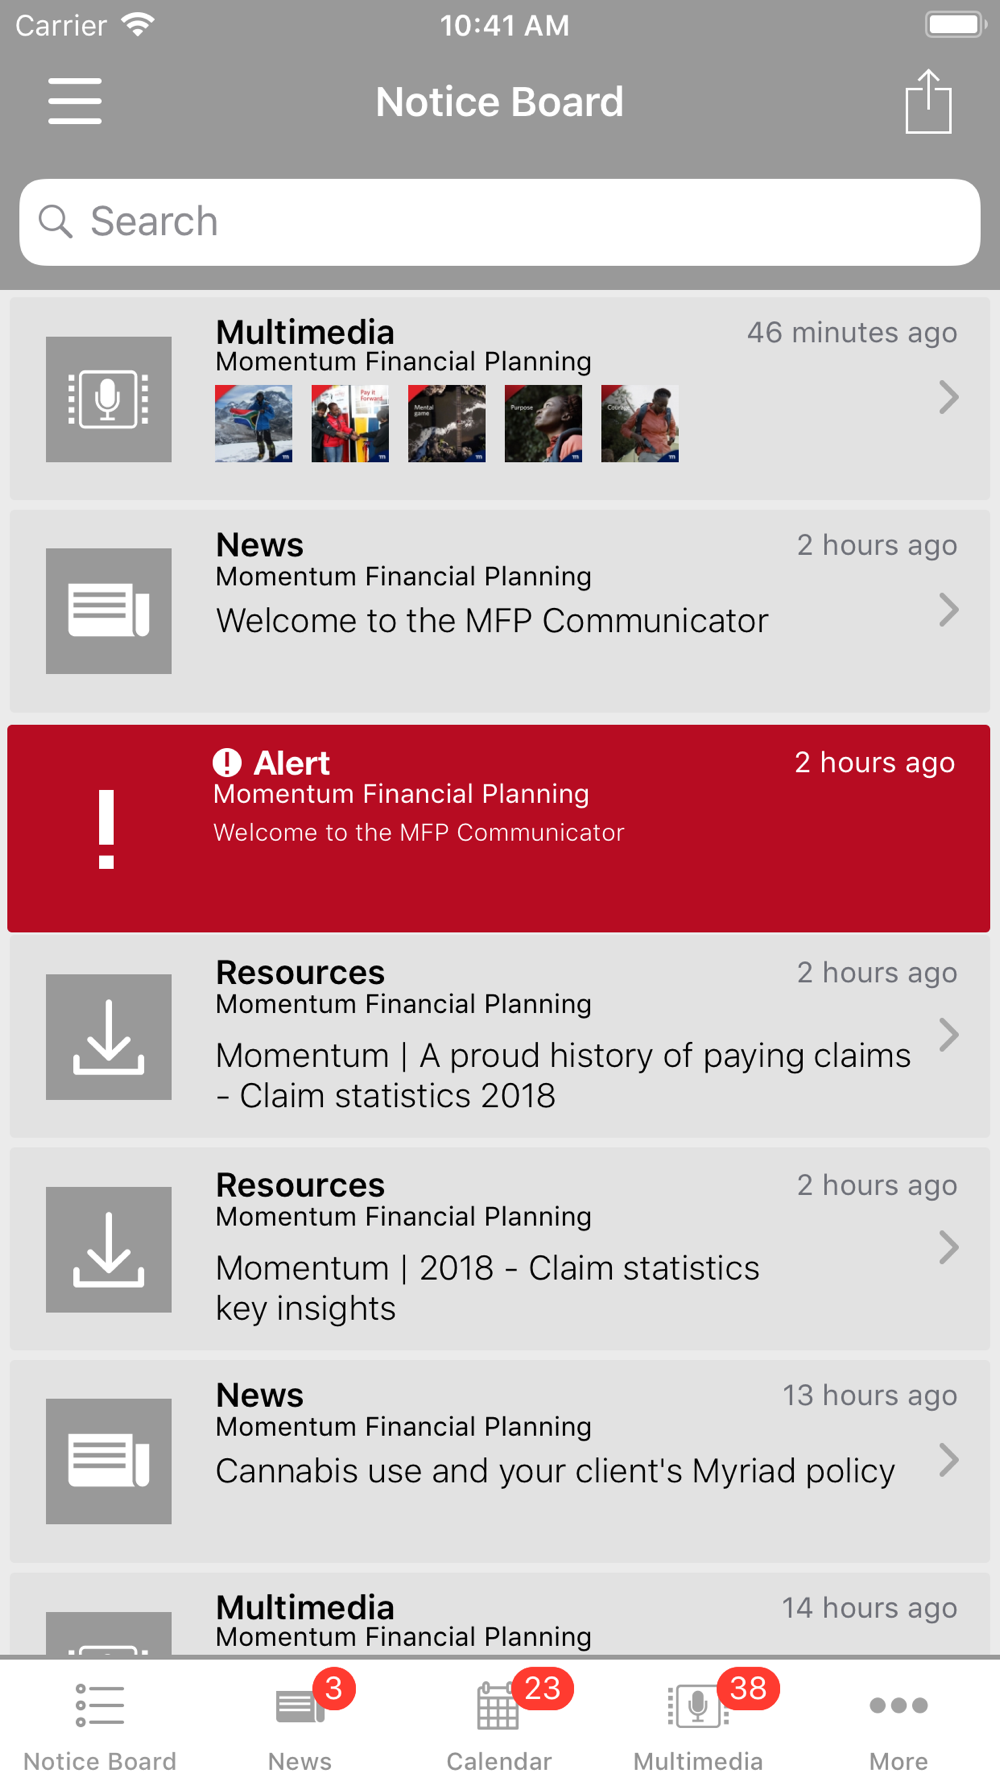Tap the share icon in header
Image resolution: width=1000 pixels, height=1778 pixels.
click(928, 101)
